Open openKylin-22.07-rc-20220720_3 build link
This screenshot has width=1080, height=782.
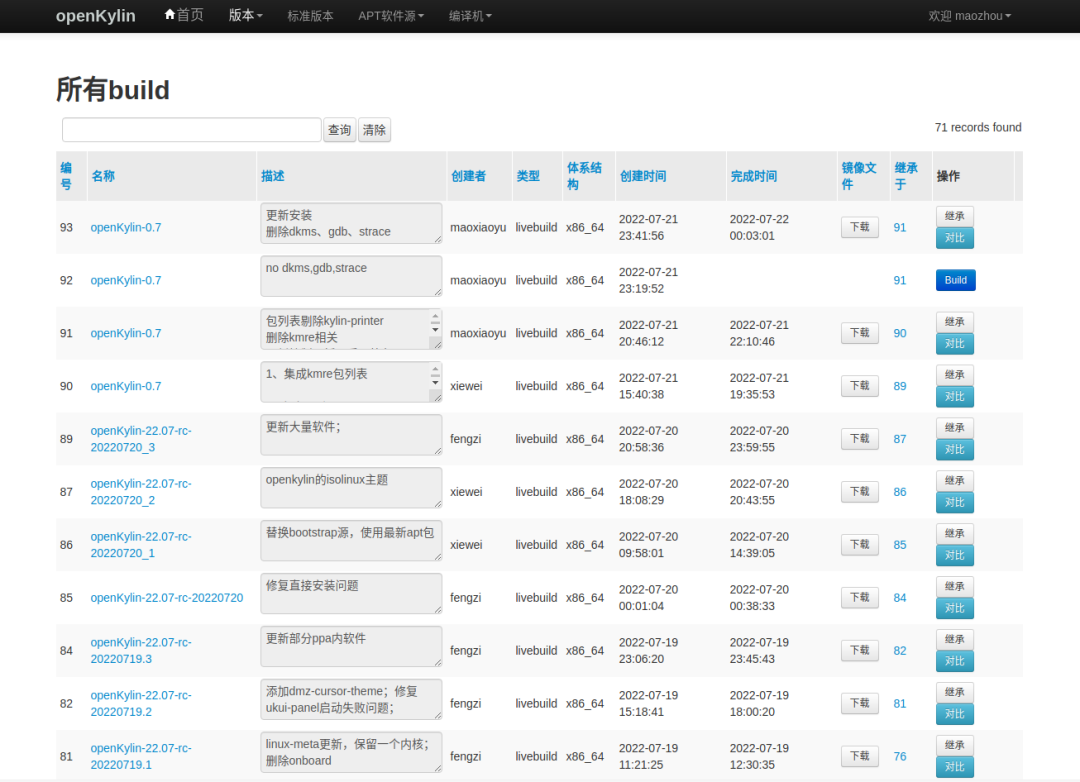(x=141, y=439)
